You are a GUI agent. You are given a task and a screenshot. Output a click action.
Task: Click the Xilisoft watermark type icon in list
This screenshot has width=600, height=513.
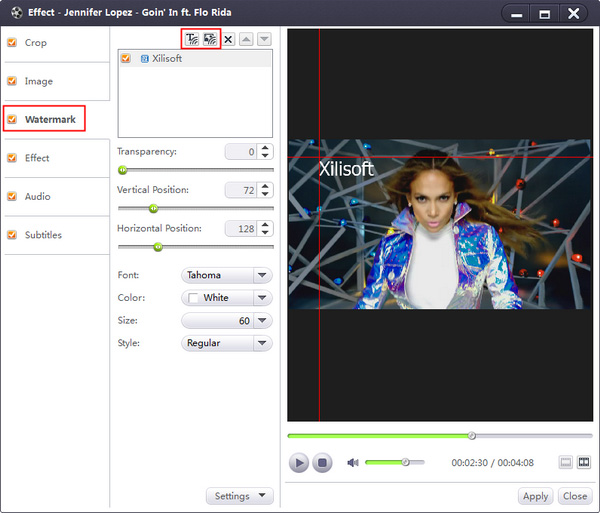tap(145, 59)
